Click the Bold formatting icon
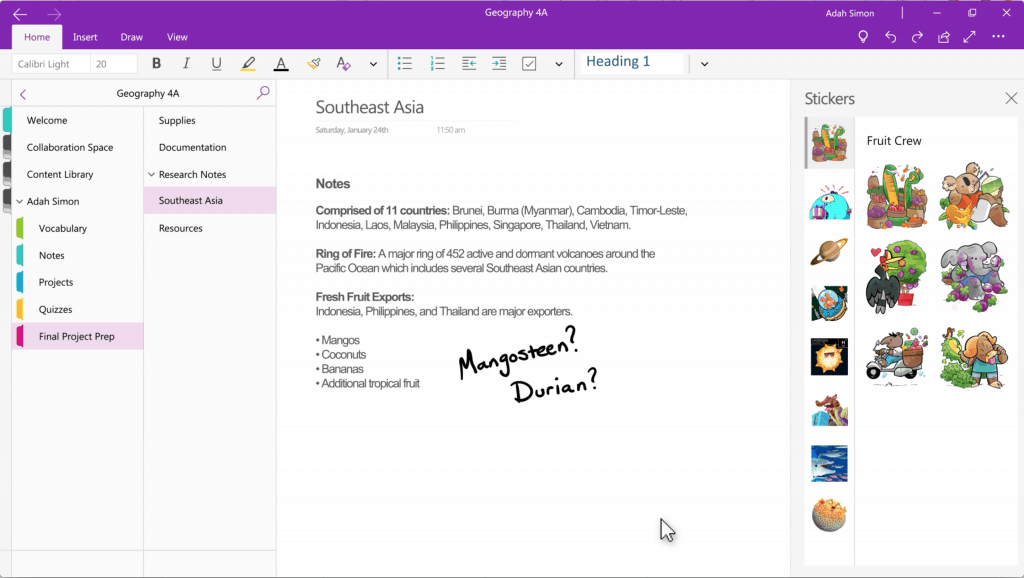The height and width of the screenshot is (578, 1024). point(156,64)
